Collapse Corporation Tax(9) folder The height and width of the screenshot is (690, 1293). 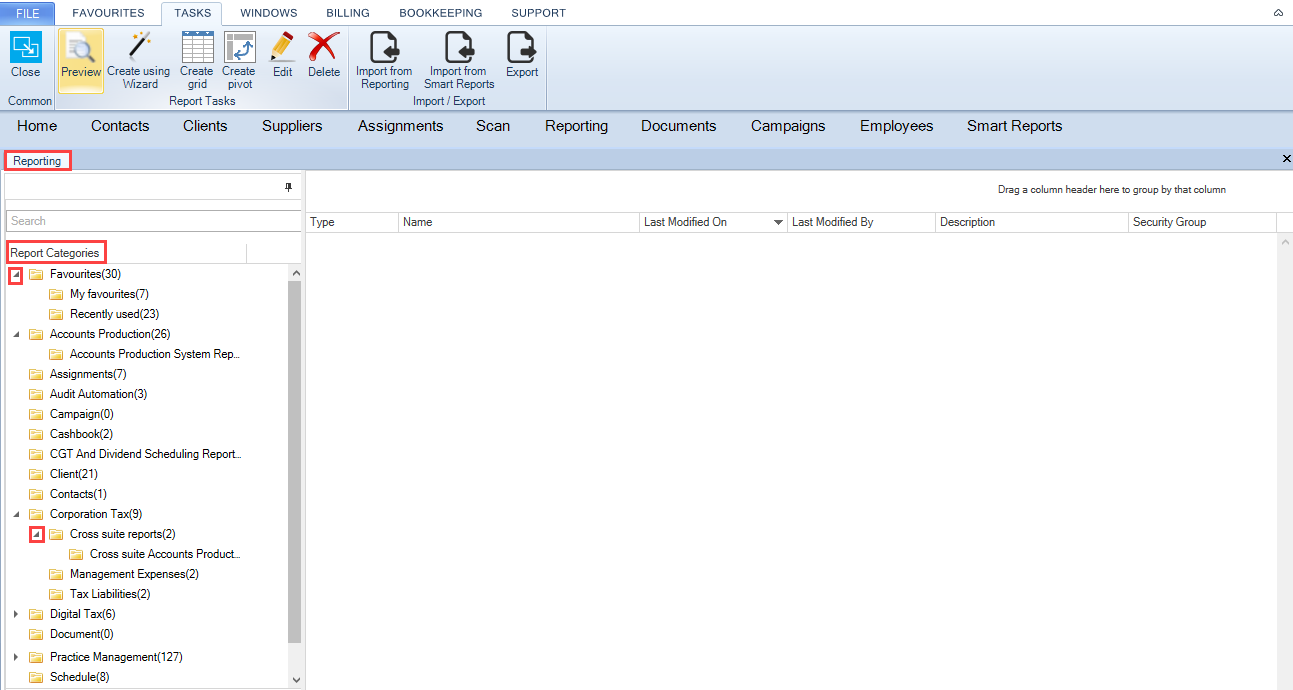click(x=15, y=514)
